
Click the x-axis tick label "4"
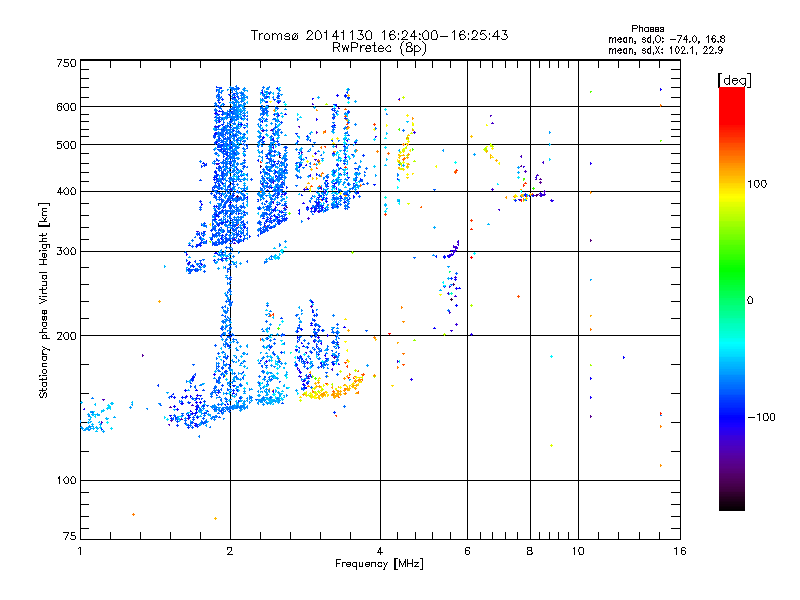(x=380, y=551)
